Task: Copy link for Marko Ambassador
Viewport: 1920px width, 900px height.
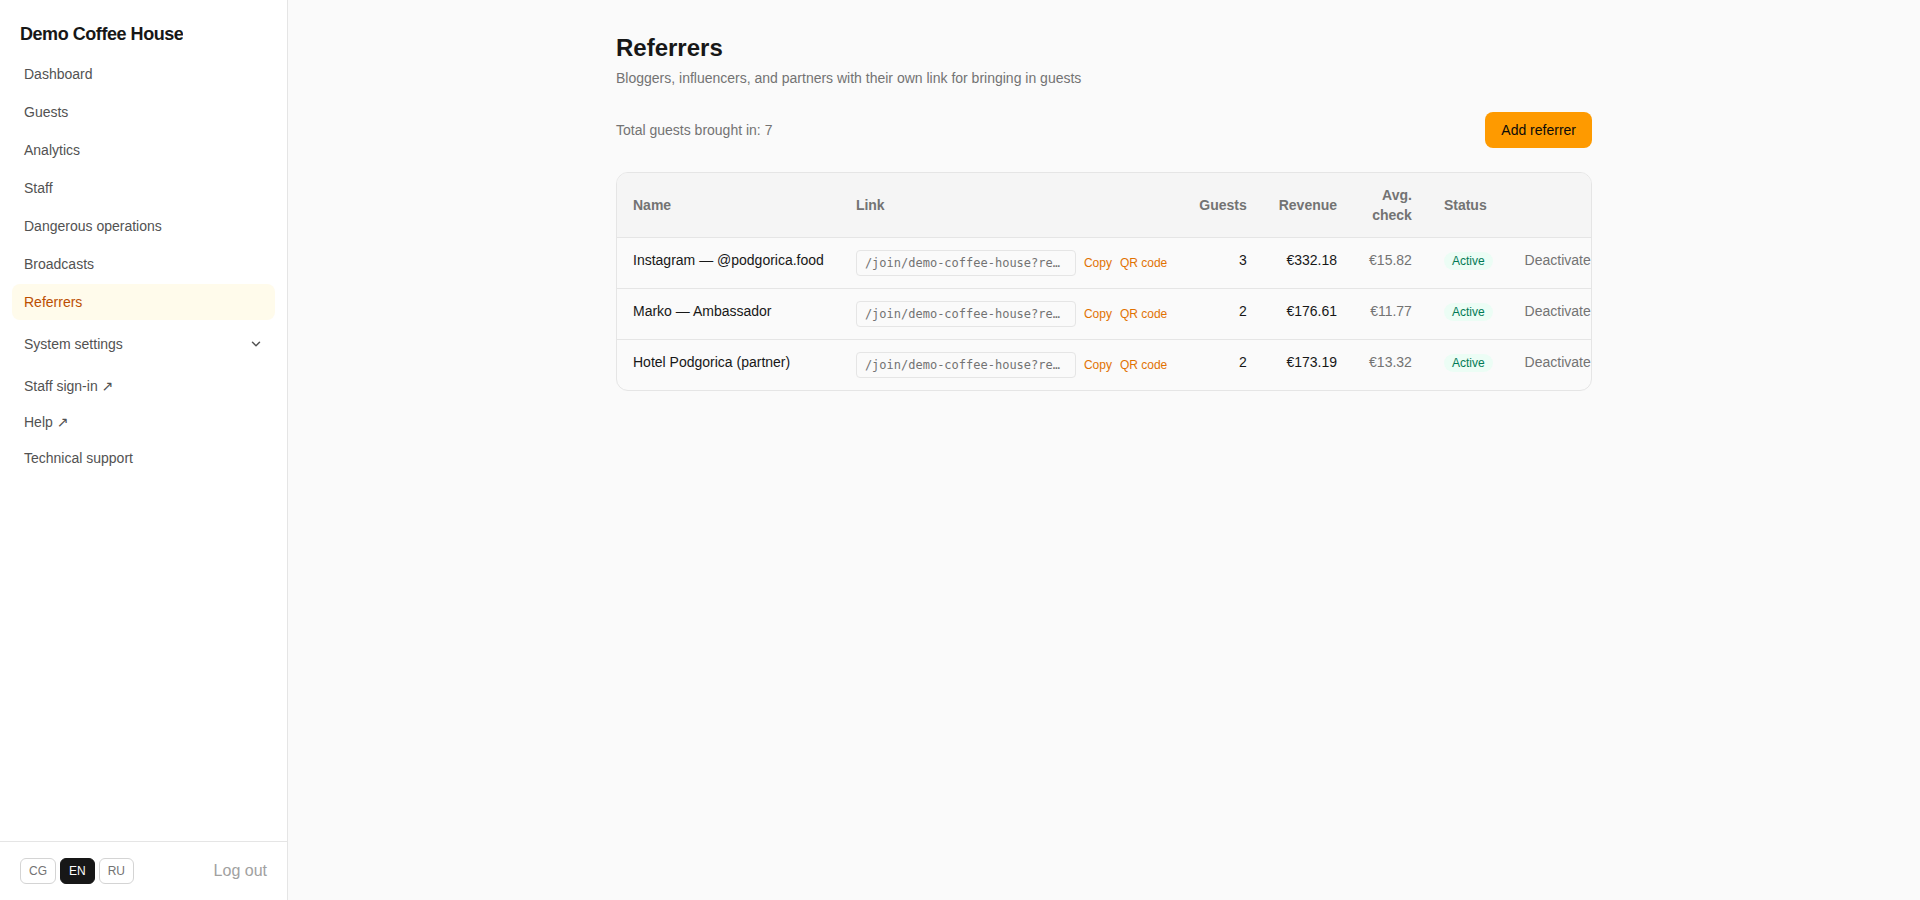Action: [x=1097, y=314]
